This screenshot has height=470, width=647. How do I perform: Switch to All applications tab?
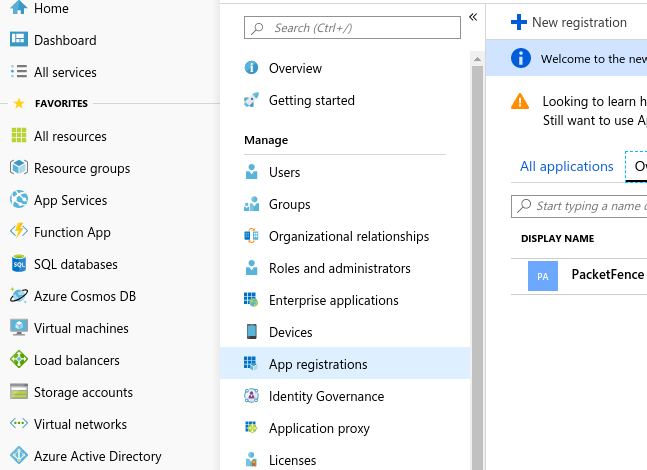(x=566, y=167)
